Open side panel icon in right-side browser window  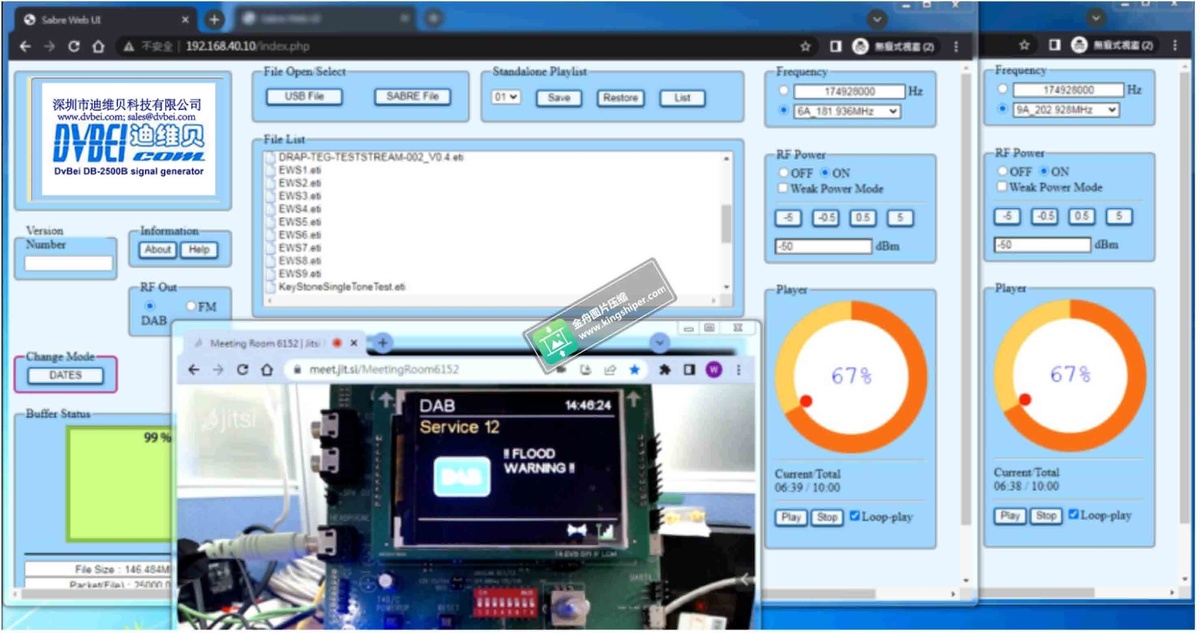click(x=1054, y=45)
